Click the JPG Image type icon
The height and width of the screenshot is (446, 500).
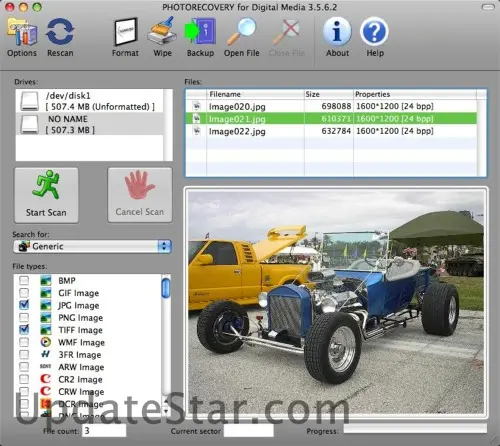[x=46, y=305]
